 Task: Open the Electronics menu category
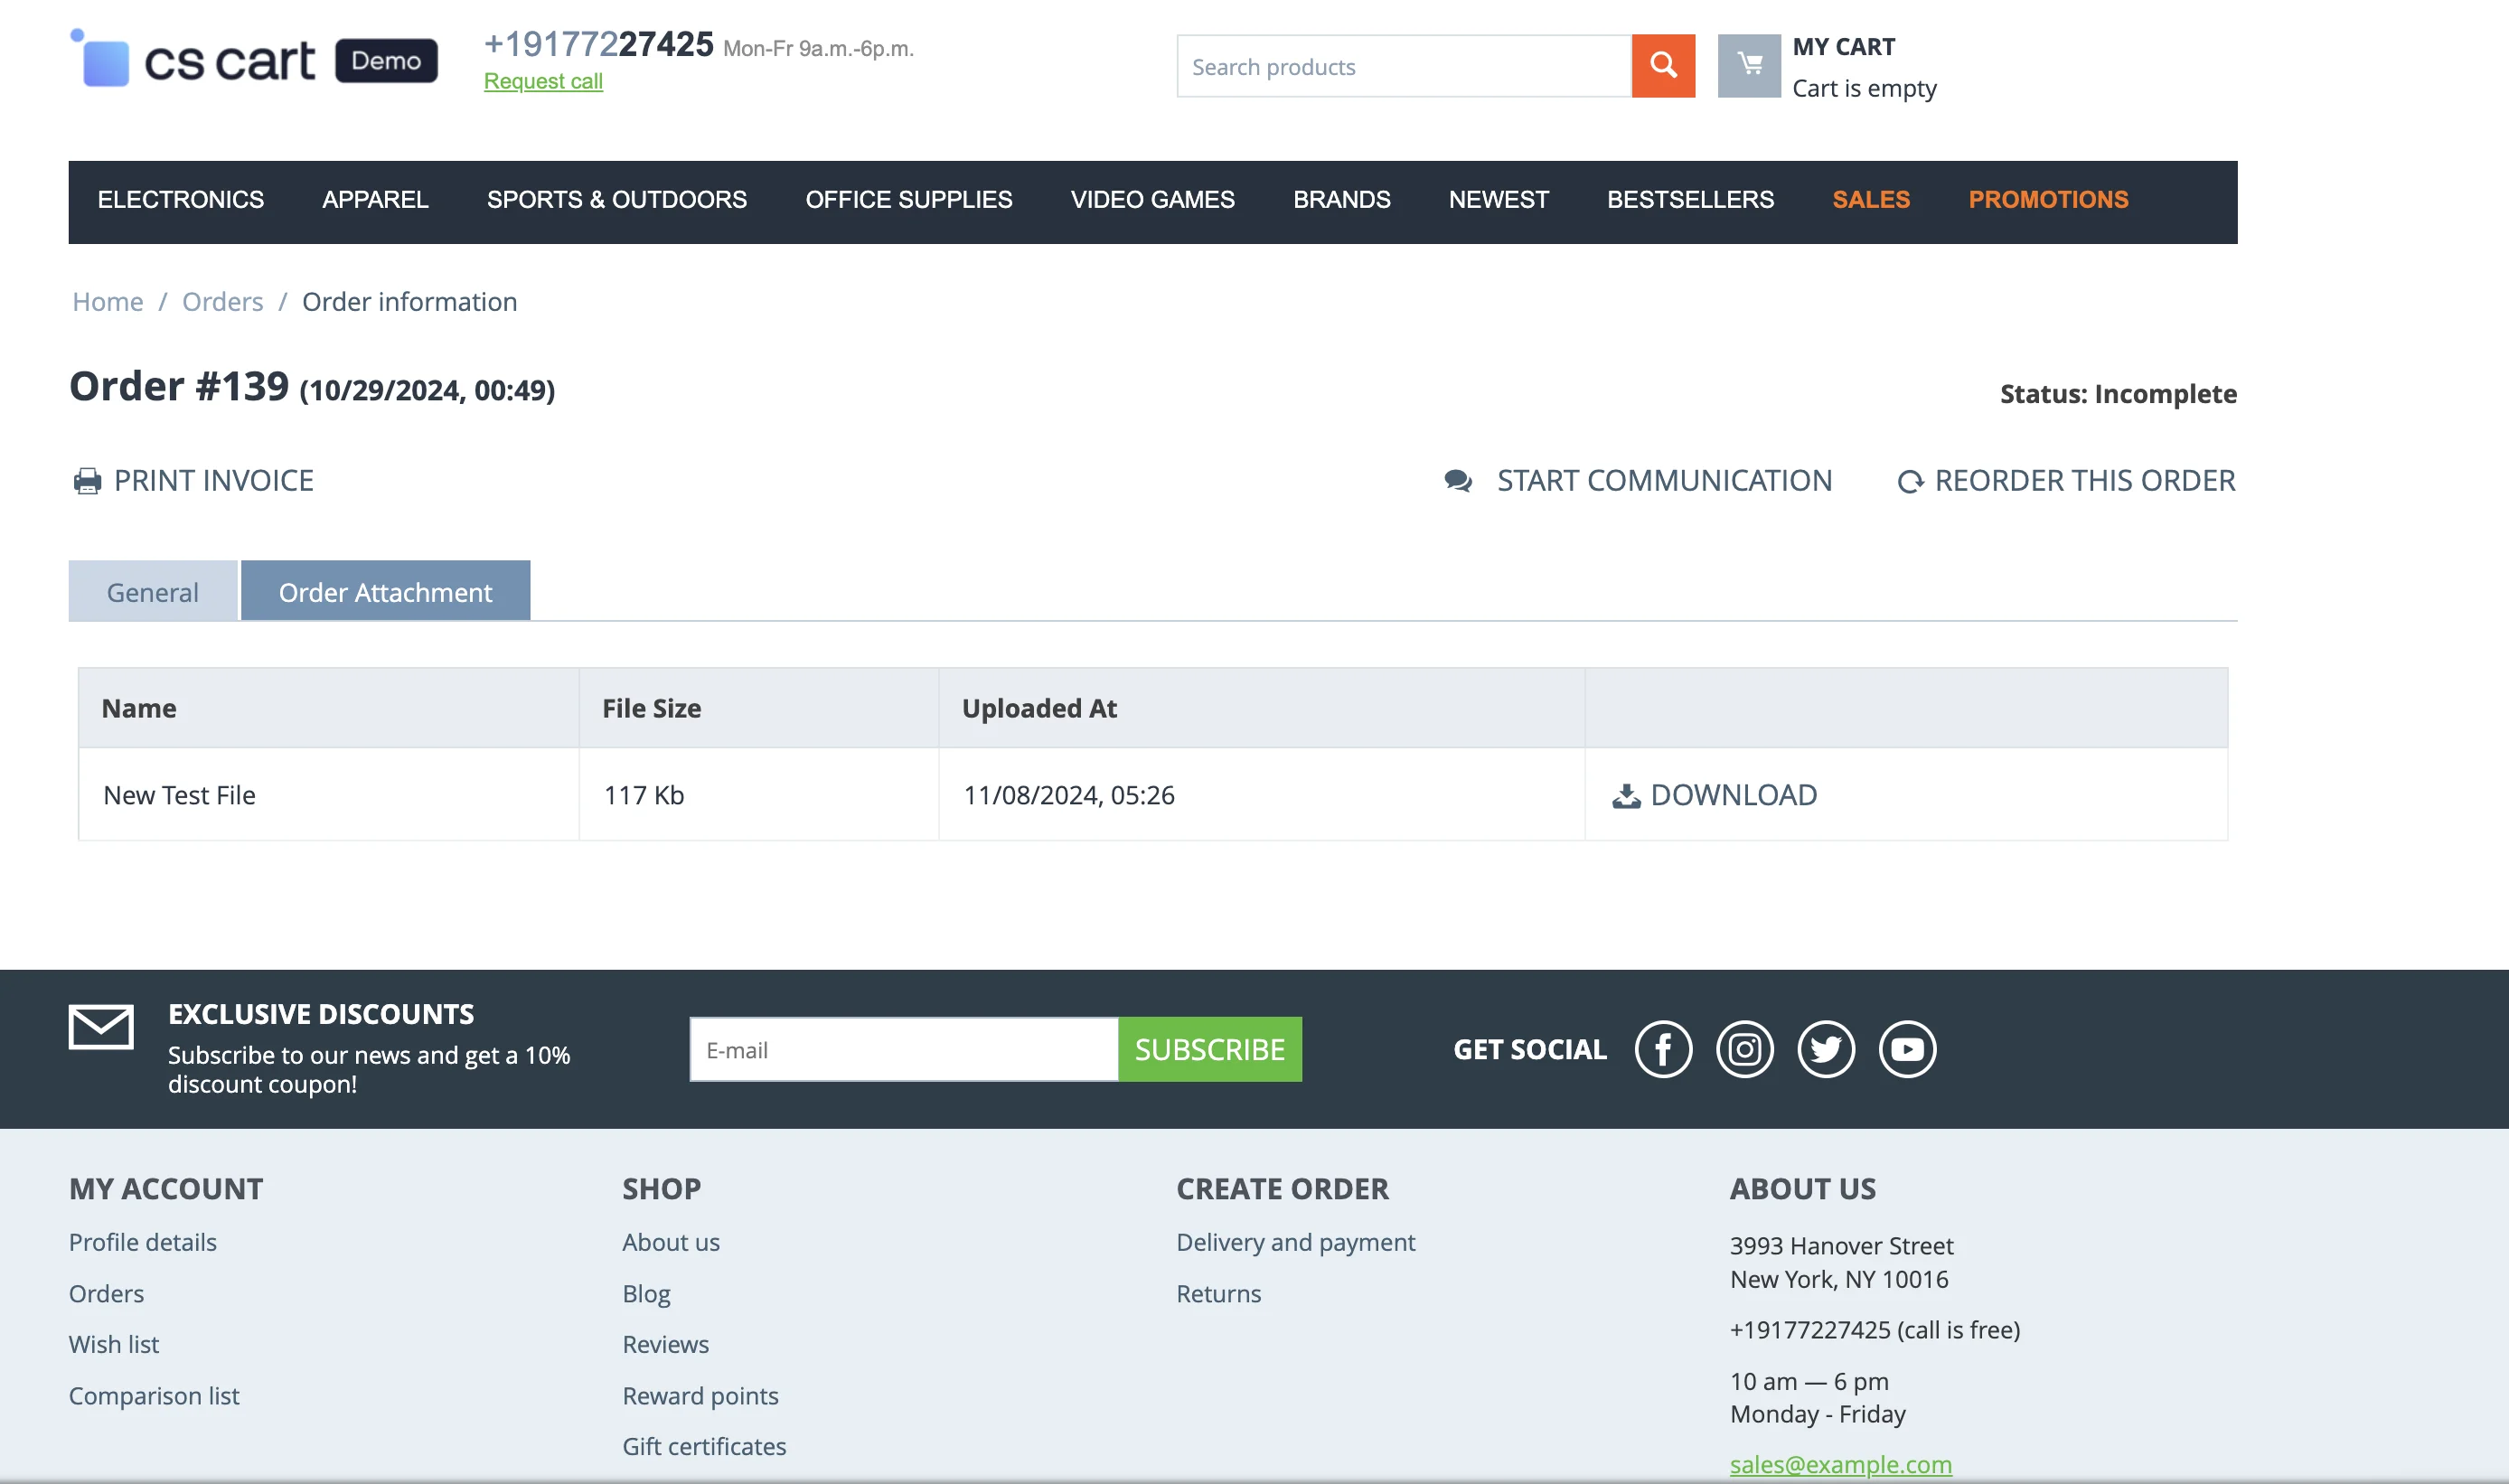pyautogui.click(x=180, y=200)
